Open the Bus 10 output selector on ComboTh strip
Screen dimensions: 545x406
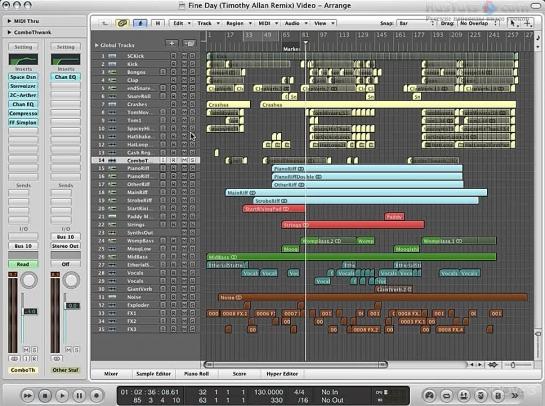coord(23,246)
